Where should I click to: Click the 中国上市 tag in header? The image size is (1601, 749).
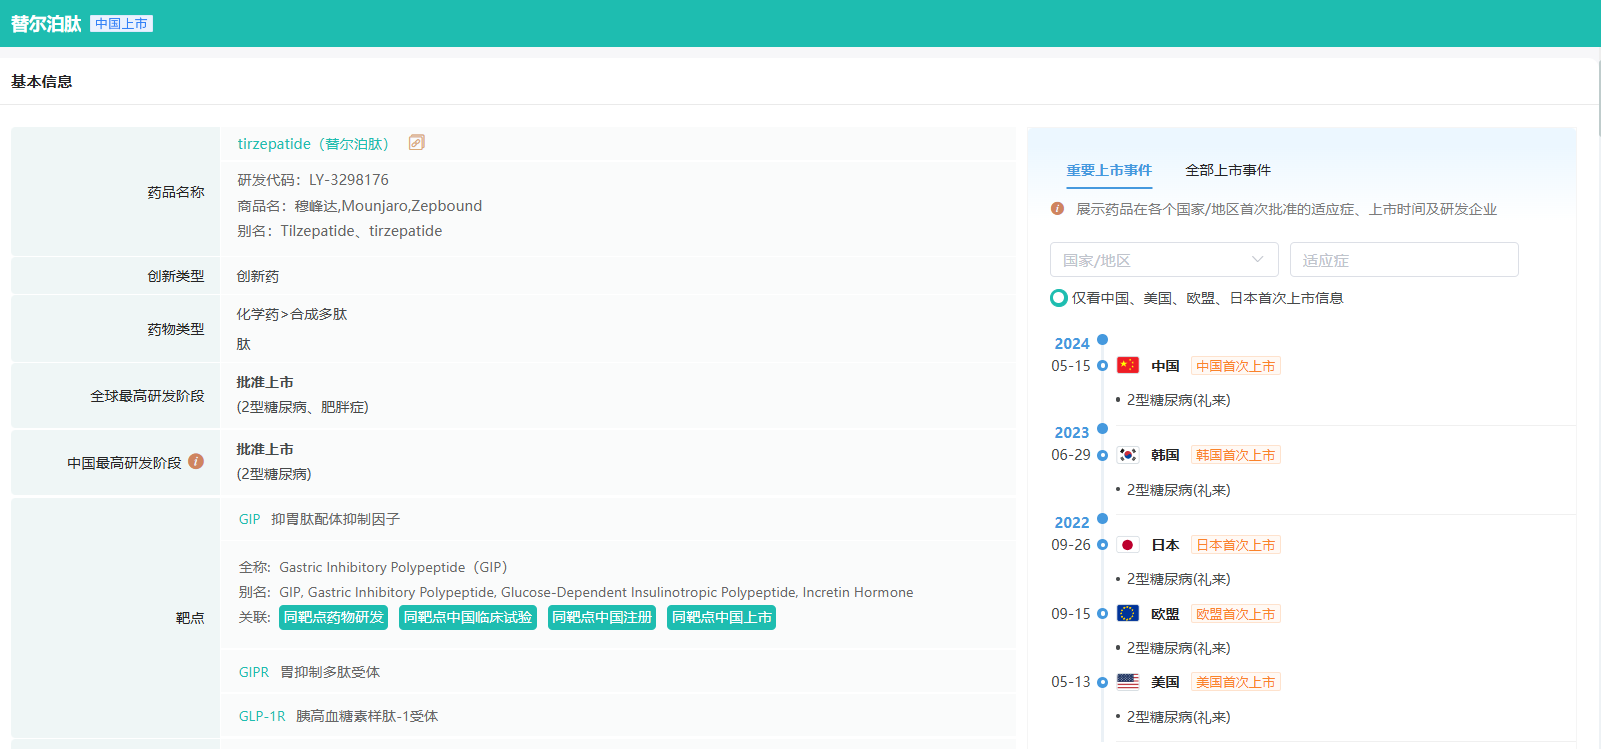[x=121, y=24]
